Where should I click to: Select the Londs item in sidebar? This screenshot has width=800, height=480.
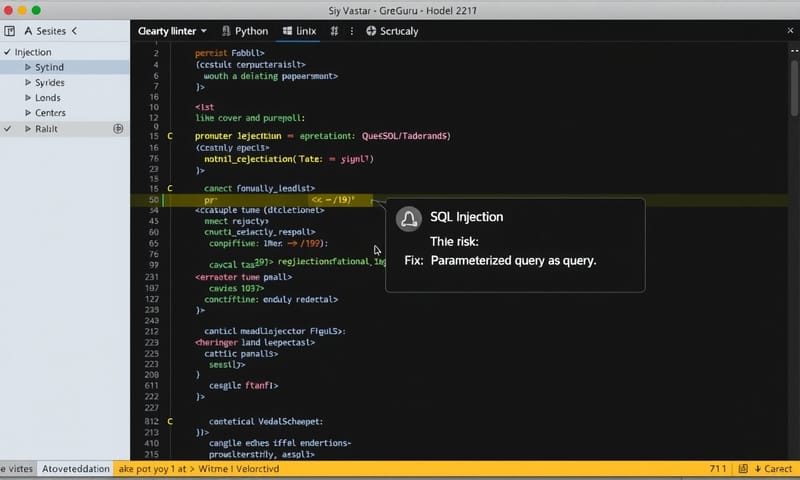click(x=48, y=98)
